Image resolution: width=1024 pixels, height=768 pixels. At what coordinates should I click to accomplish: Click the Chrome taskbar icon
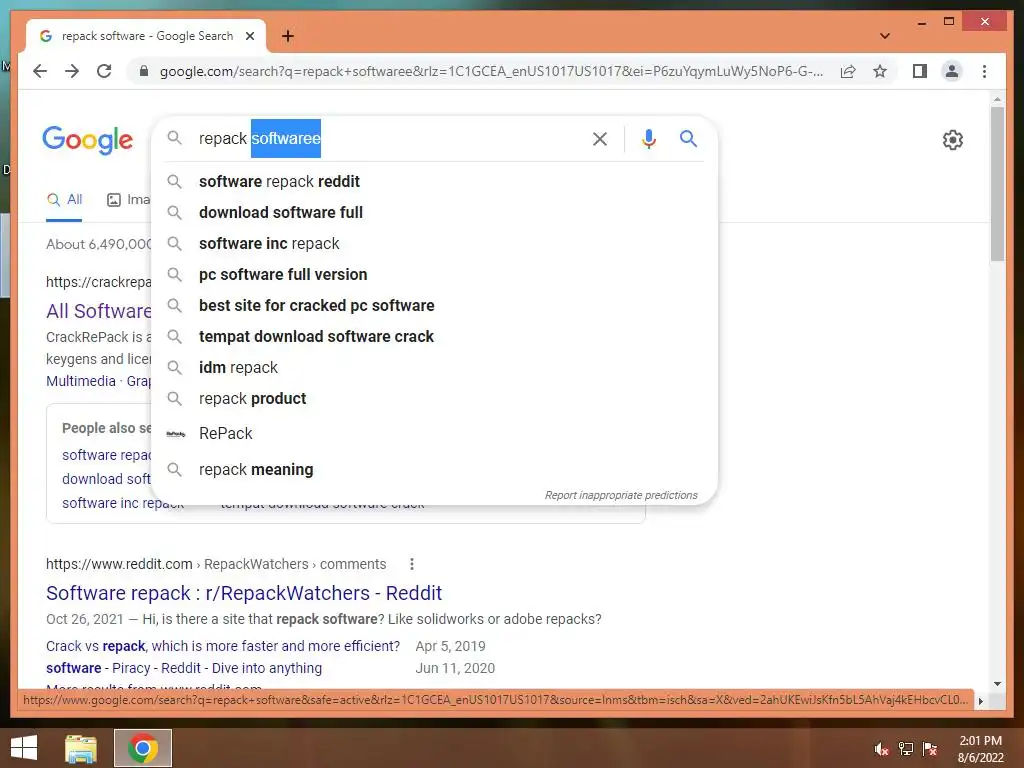[x=143, y=748]
